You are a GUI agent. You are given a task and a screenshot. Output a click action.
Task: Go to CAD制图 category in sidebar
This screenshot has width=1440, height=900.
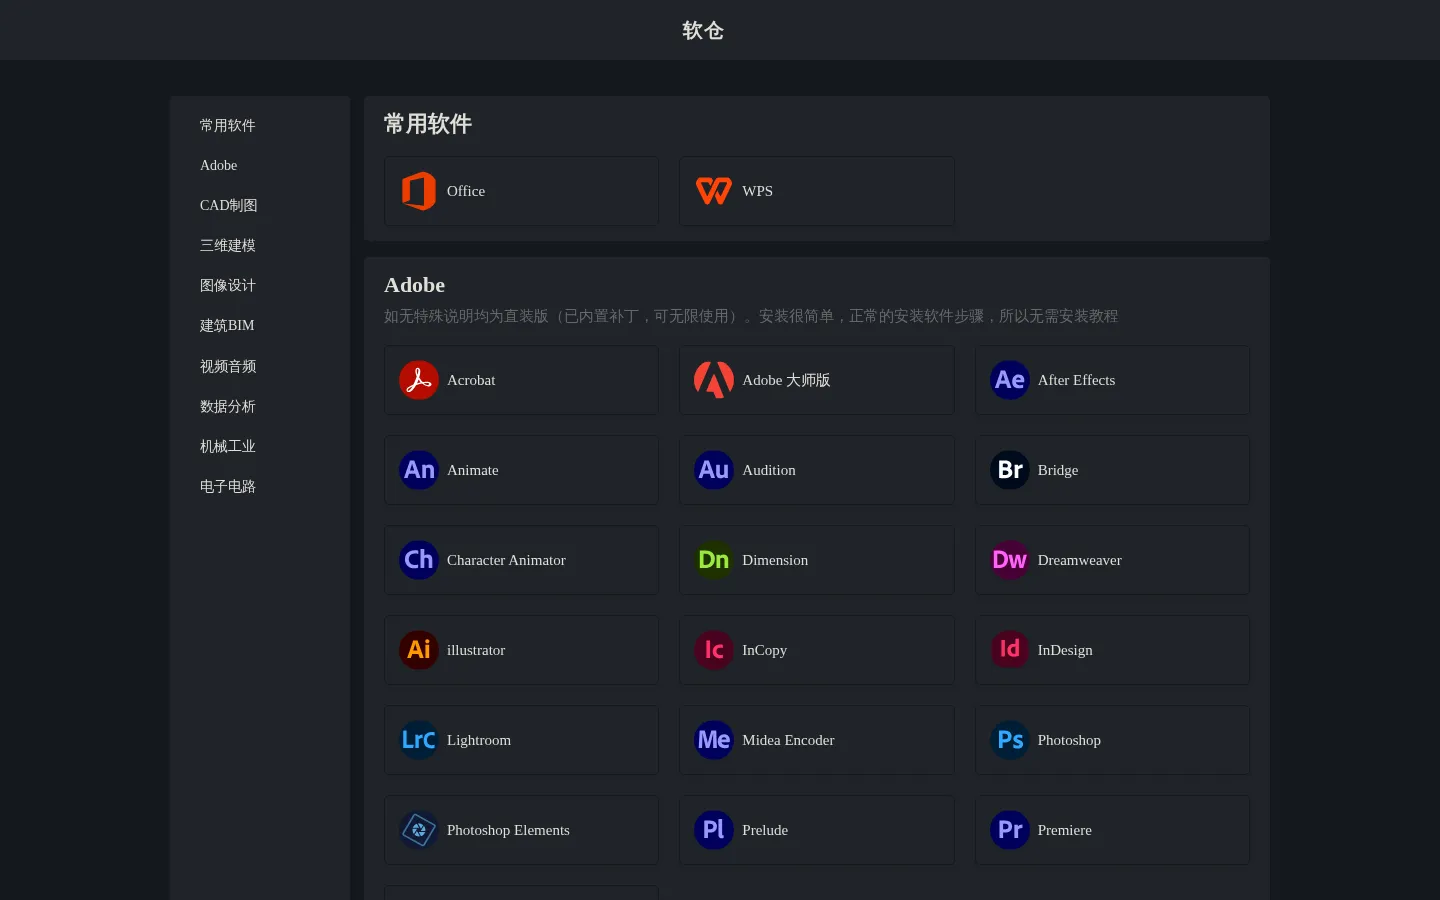(229, 205)
